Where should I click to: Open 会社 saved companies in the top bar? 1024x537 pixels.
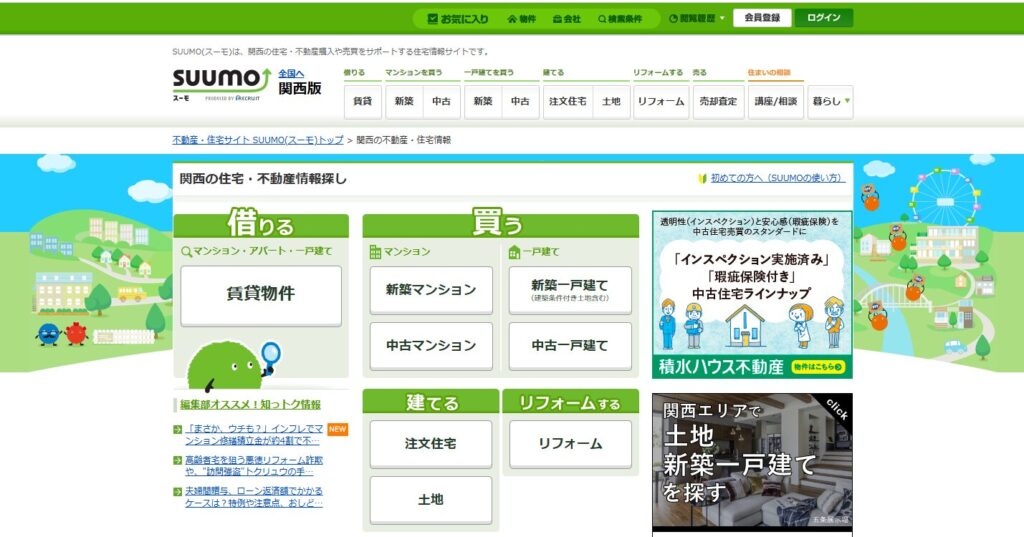click(567, 19)
